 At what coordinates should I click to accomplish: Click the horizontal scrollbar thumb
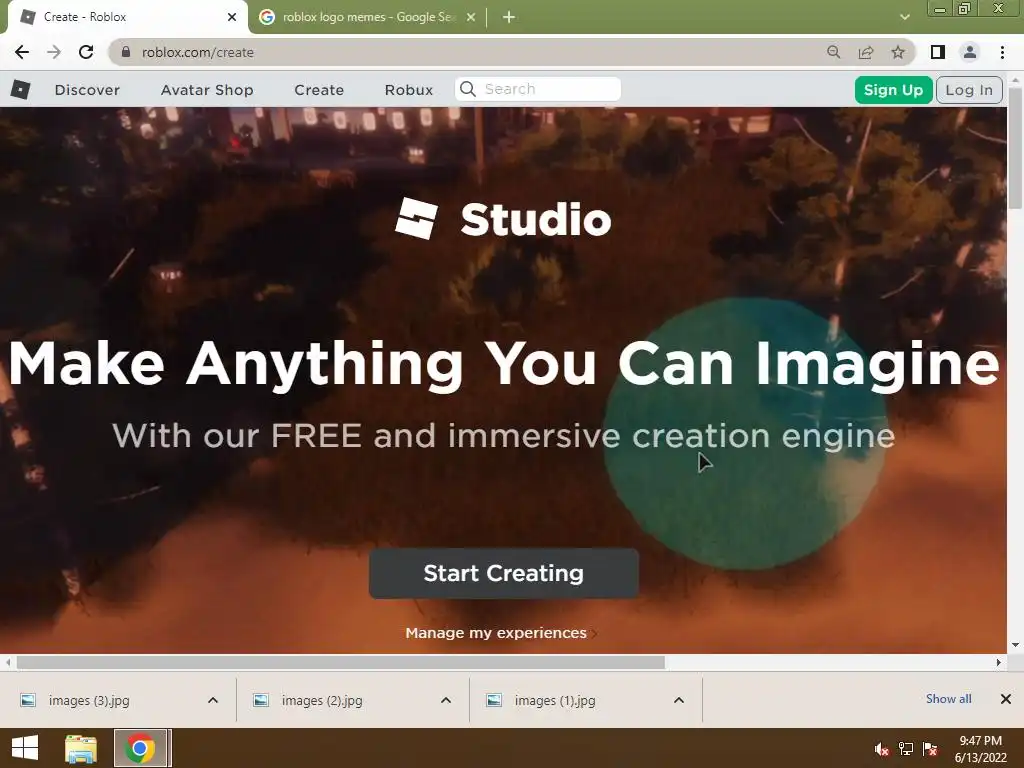tap(341, 662)
